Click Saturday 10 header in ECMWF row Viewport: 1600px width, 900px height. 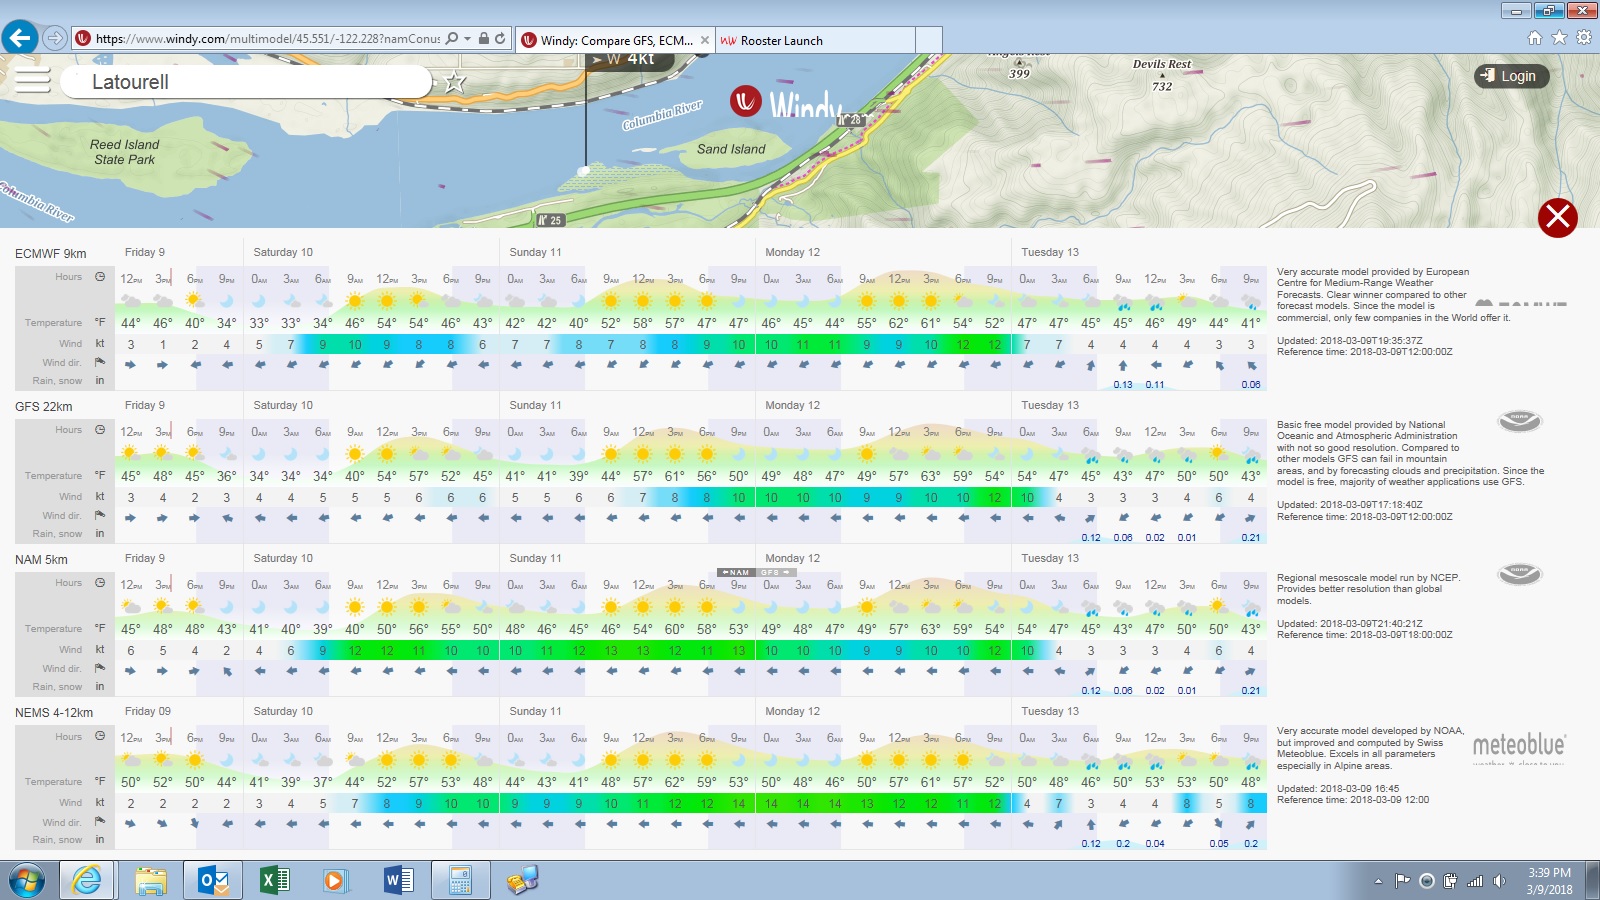pos(283,252)
